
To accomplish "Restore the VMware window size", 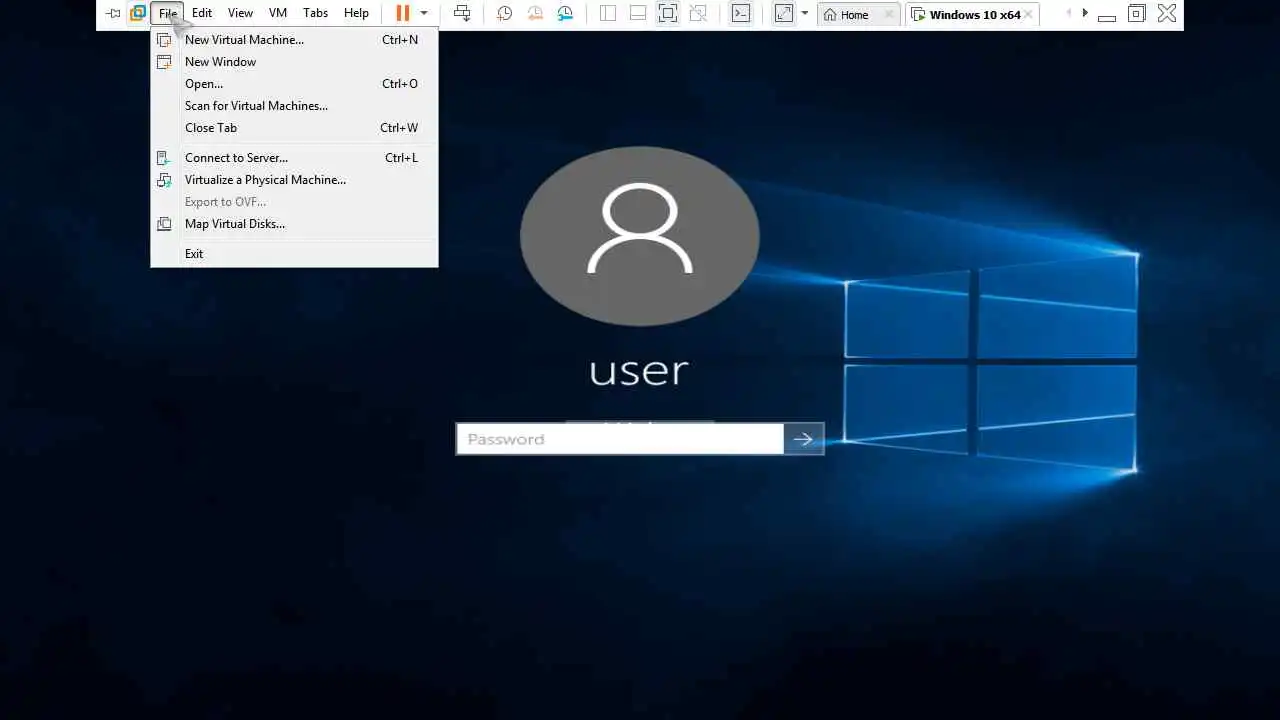I will [x=1136, y=13].
